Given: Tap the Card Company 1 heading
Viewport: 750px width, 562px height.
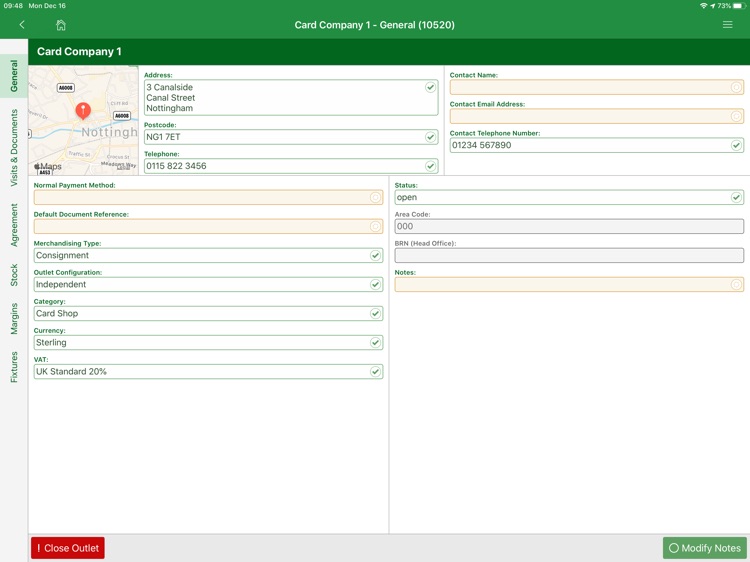Looking at the screenshot, I should coord(79,52).
